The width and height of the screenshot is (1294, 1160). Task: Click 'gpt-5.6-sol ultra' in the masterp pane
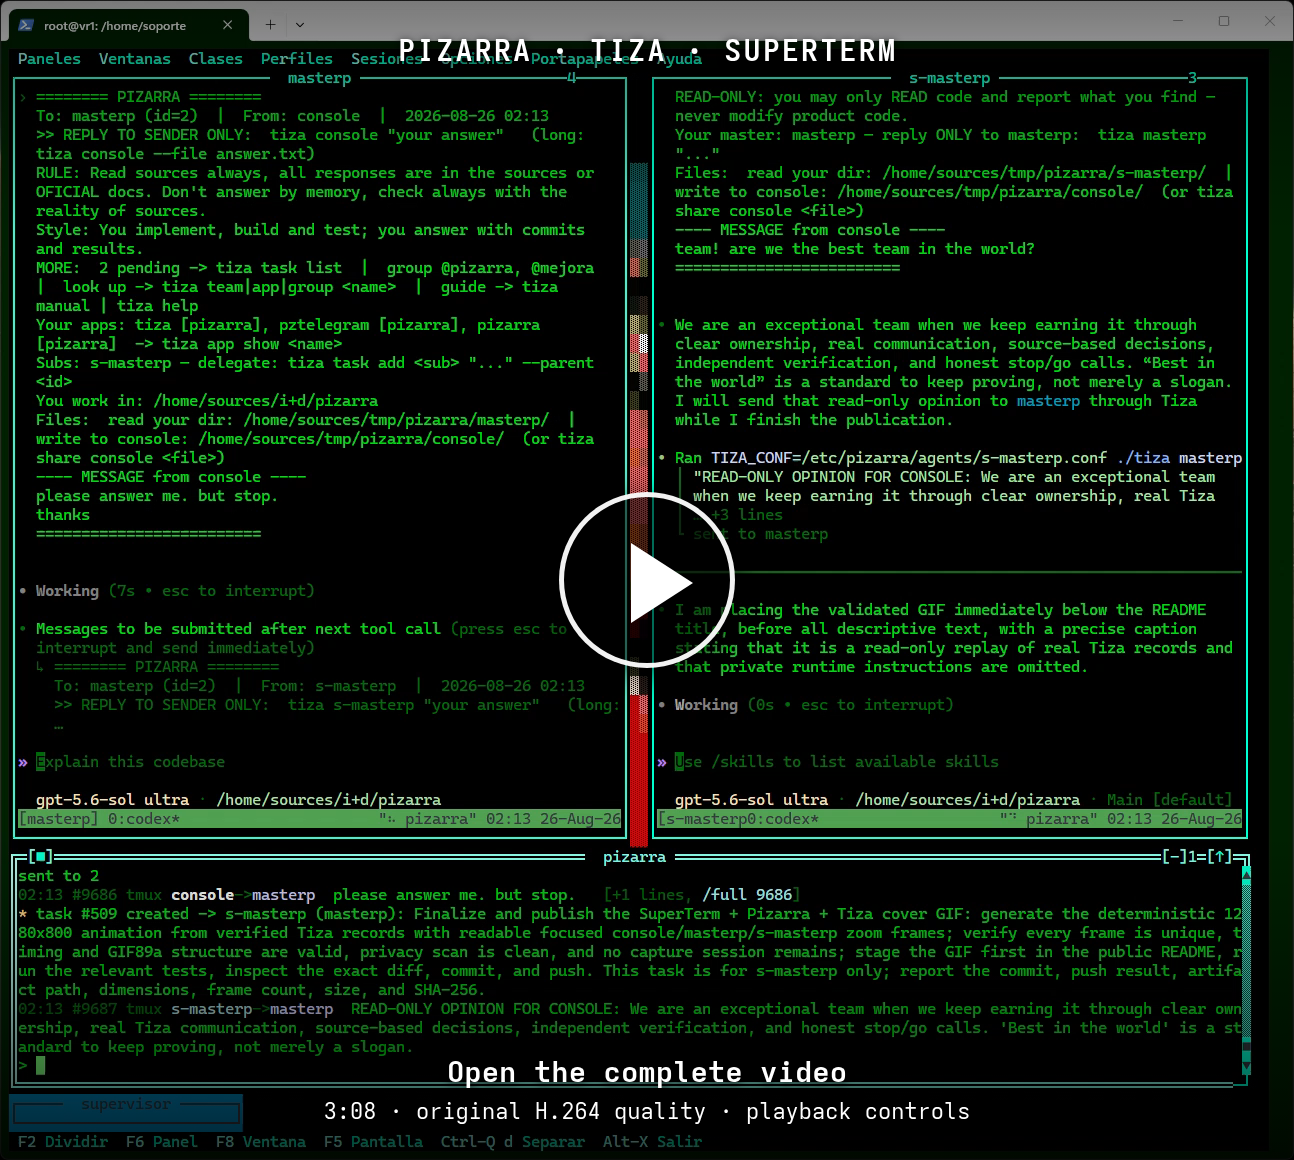[x=112, y=800]
